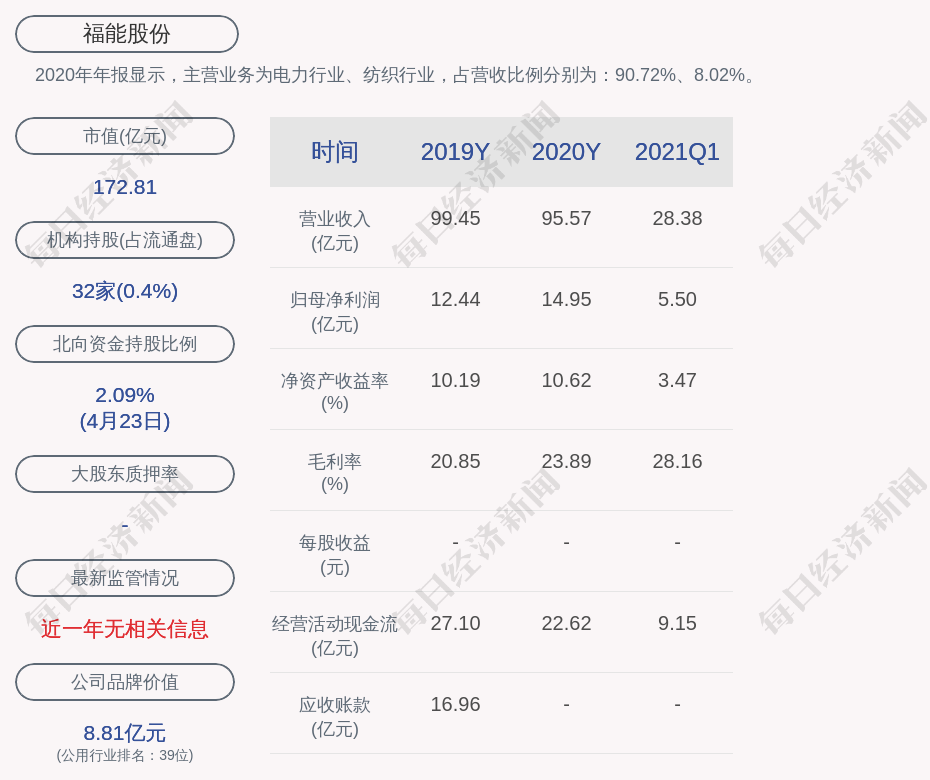Click the 营业收入 (亿元) row label
This screenshot has width=930, height=780.
pyautogui.click(x=335, y=231)
